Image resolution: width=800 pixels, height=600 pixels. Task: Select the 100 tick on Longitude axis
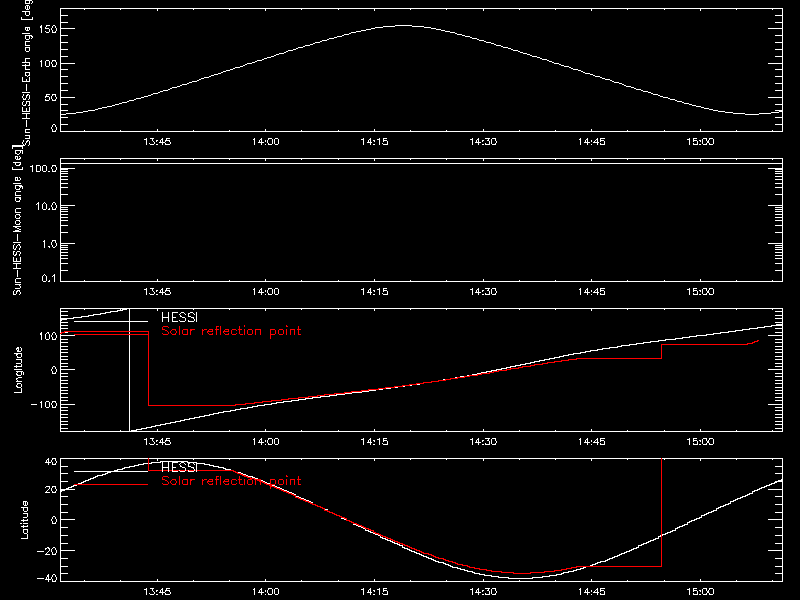click(47, 336)
